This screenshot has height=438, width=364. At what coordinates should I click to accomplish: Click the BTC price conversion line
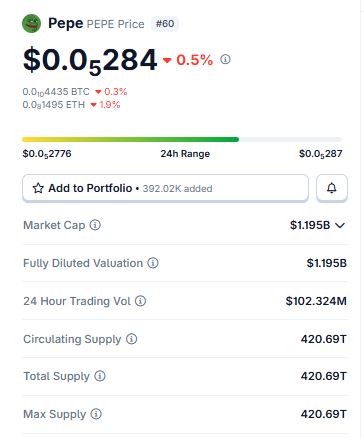75,92
